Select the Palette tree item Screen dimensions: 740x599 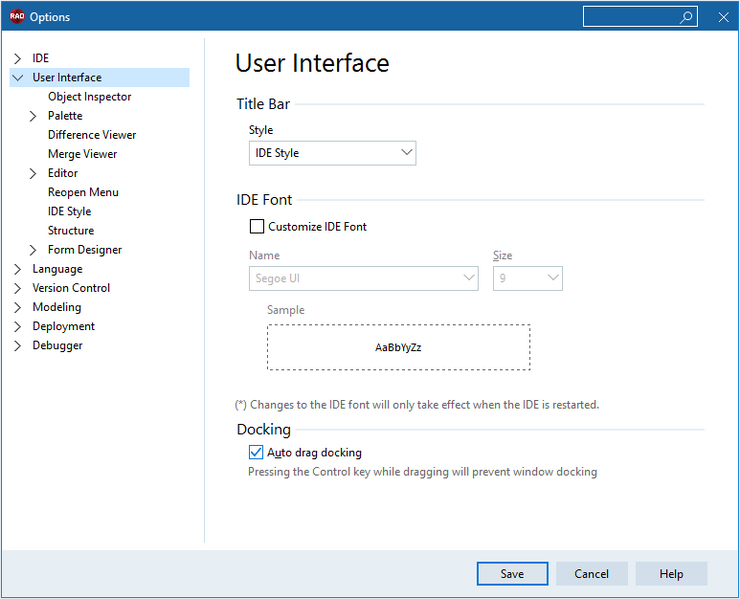[65, 116]
